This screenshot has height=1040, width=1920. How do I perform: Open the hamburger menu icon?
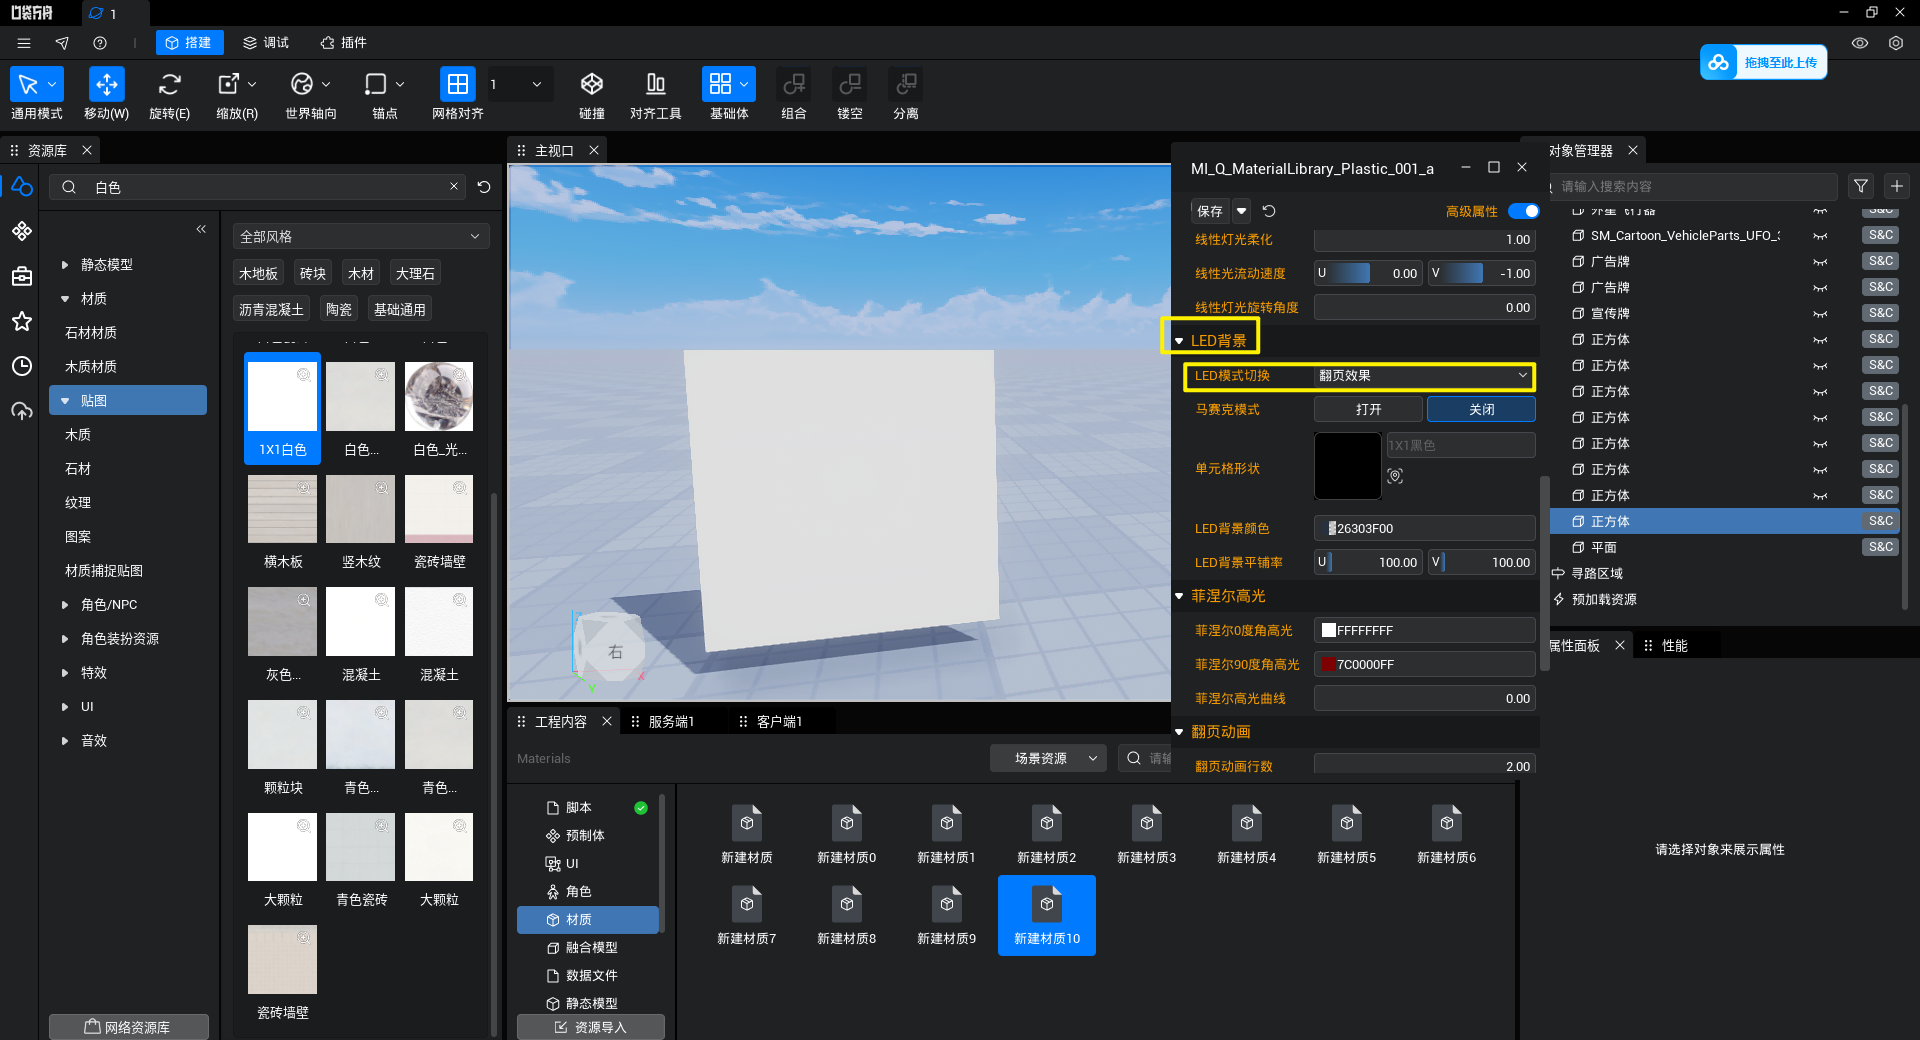point(24,43)
